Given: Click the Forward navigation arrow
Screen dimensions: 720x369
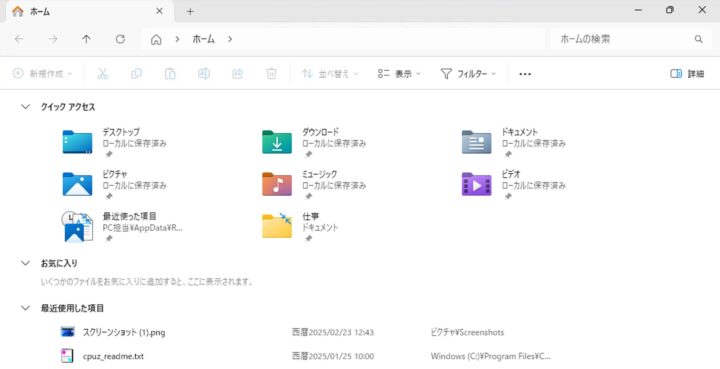Looking at the screenshot, I should click(53, 39).
